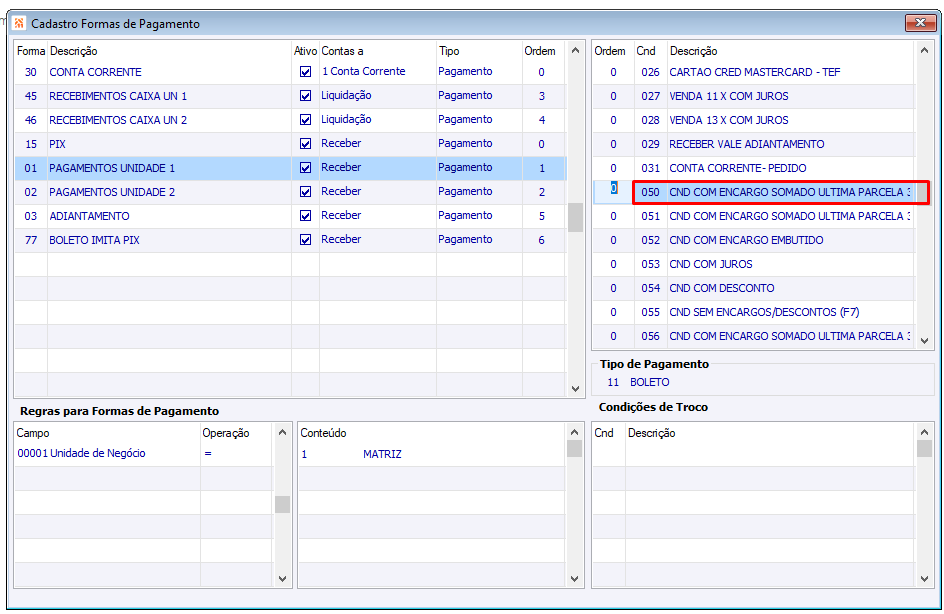
Task: Toggle Ativo checkbox for PAGAMENTOS UNIDADE 2
Action: pos(305,192)
